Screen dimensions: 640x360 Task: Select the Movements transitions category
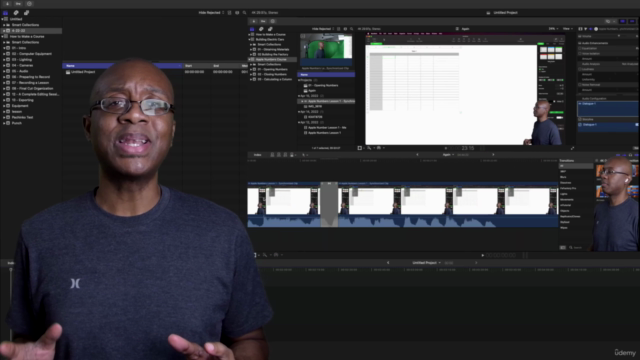point(567,200)
